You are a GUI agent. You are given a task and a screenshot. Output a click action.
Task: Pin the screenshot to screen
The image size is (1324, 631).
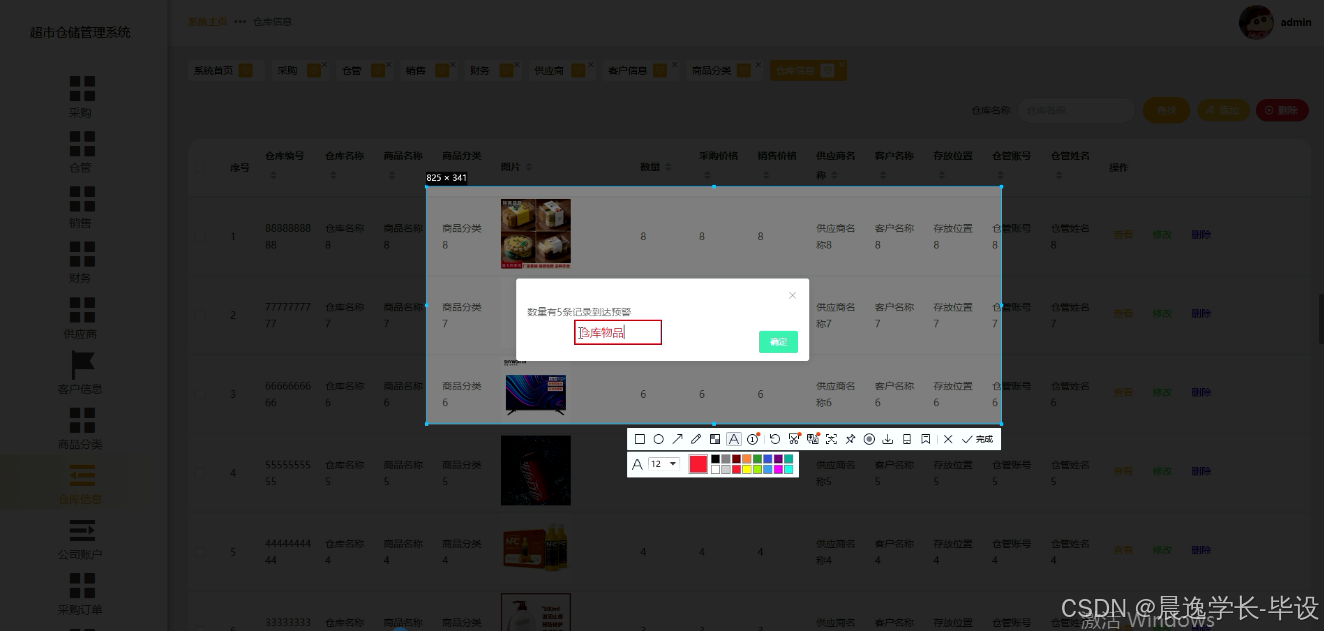(x=850, y=439)
